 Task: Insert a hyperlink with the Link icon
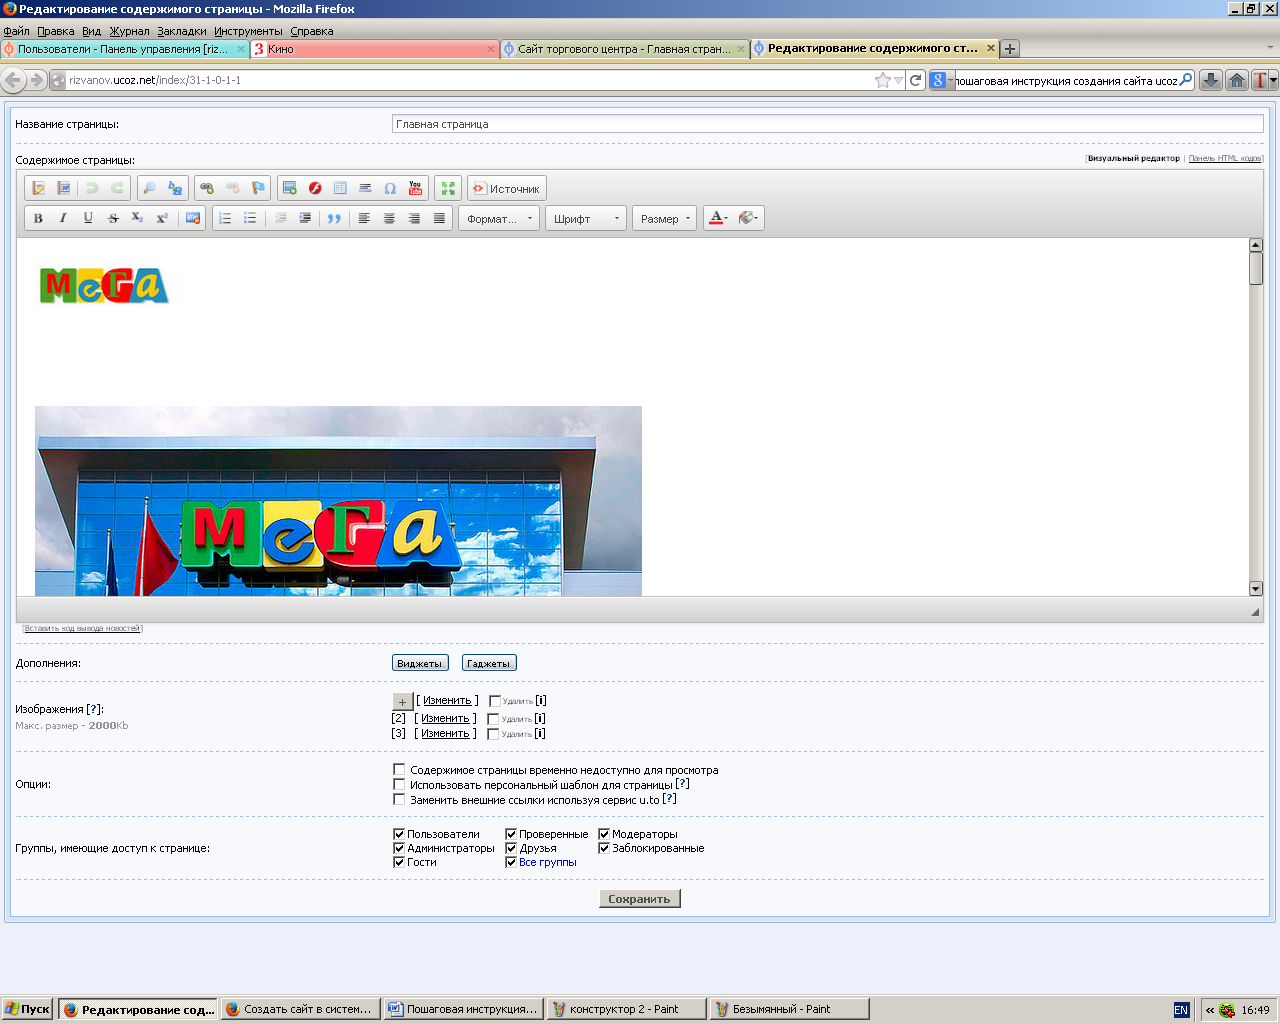point(207,188)
